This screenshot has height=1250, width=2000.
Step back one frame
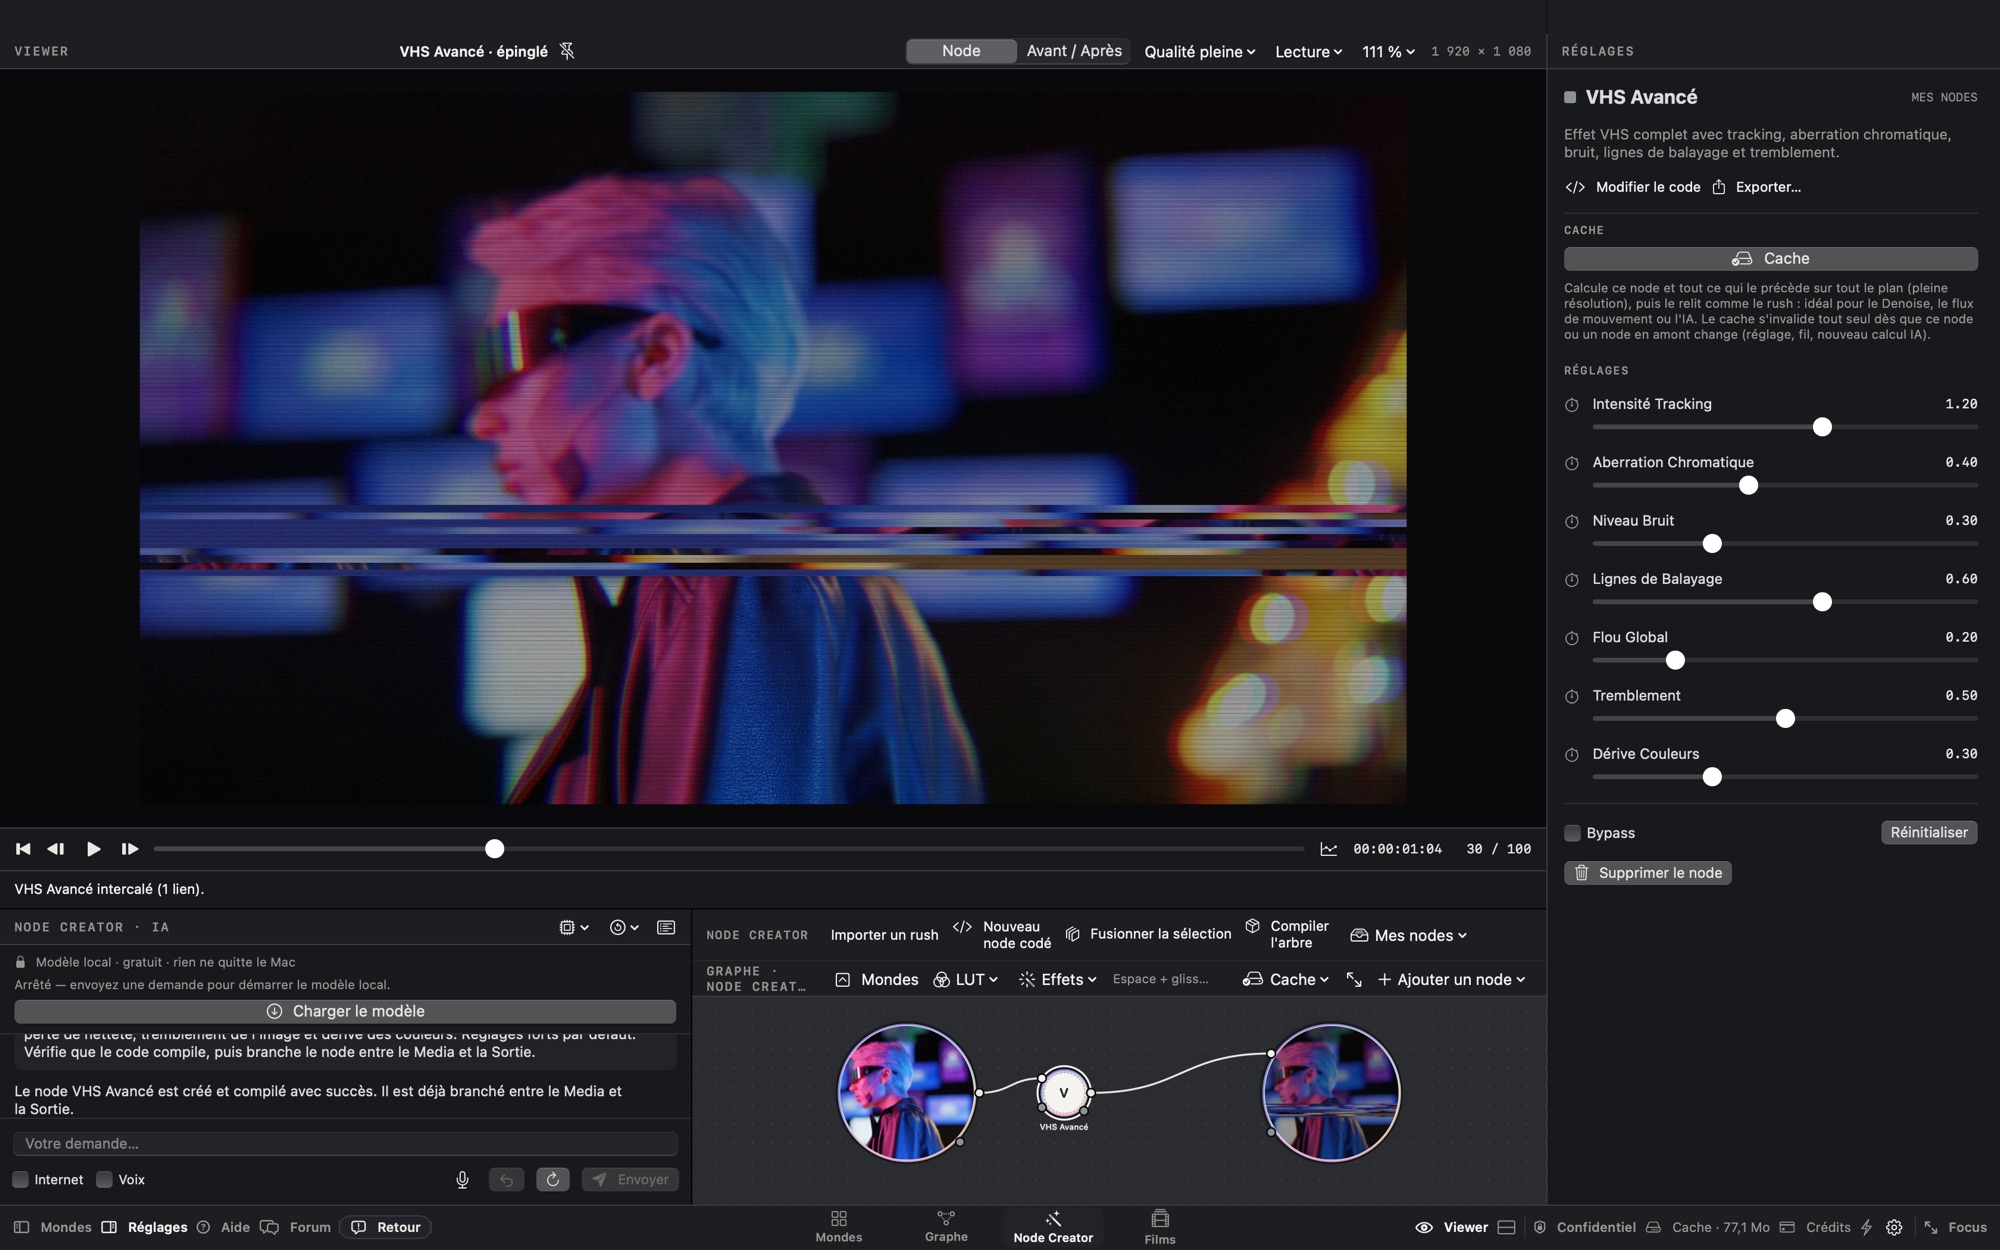(x=56, y=849)
